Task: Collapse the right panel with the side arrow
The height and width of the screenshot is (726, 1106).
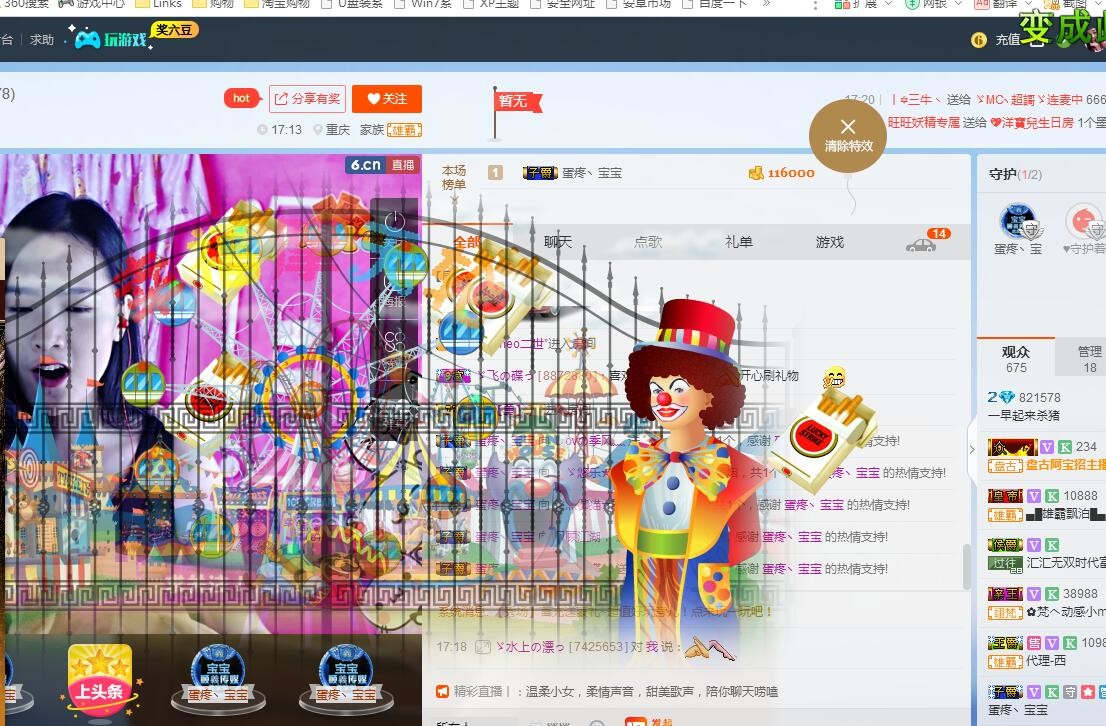Action: tap(972, 449)
